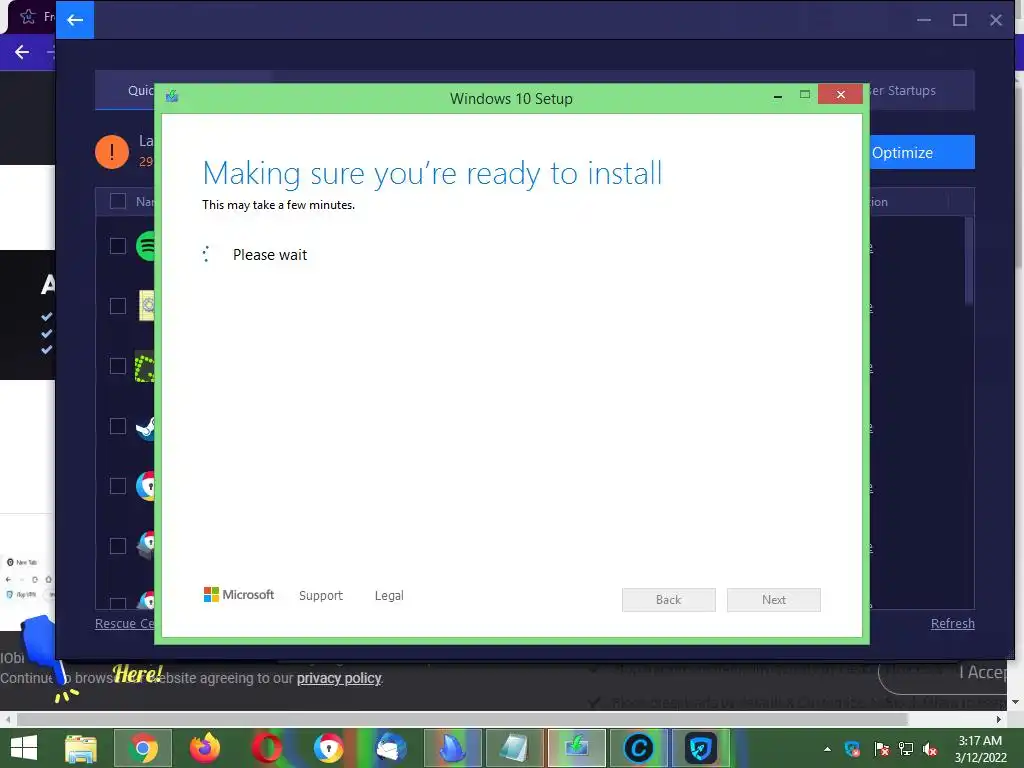Check the yellow notepad item checkbox
Screen dimensions: 1024x768
click(x=118, y=306)
